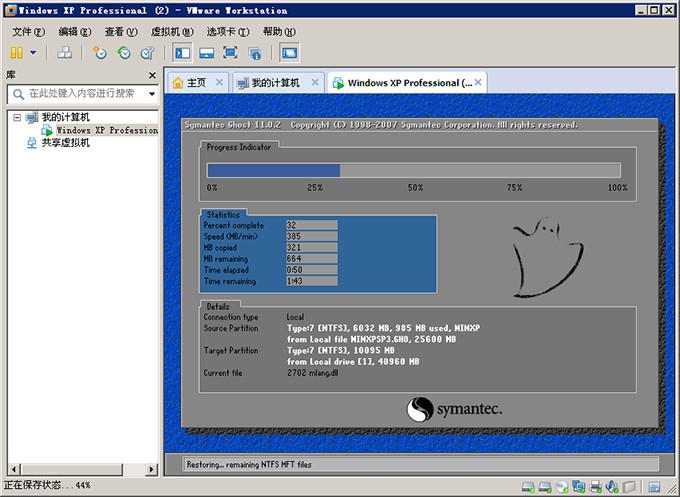Click Source Partition Type:7 NTFS line

coord(383,328)
